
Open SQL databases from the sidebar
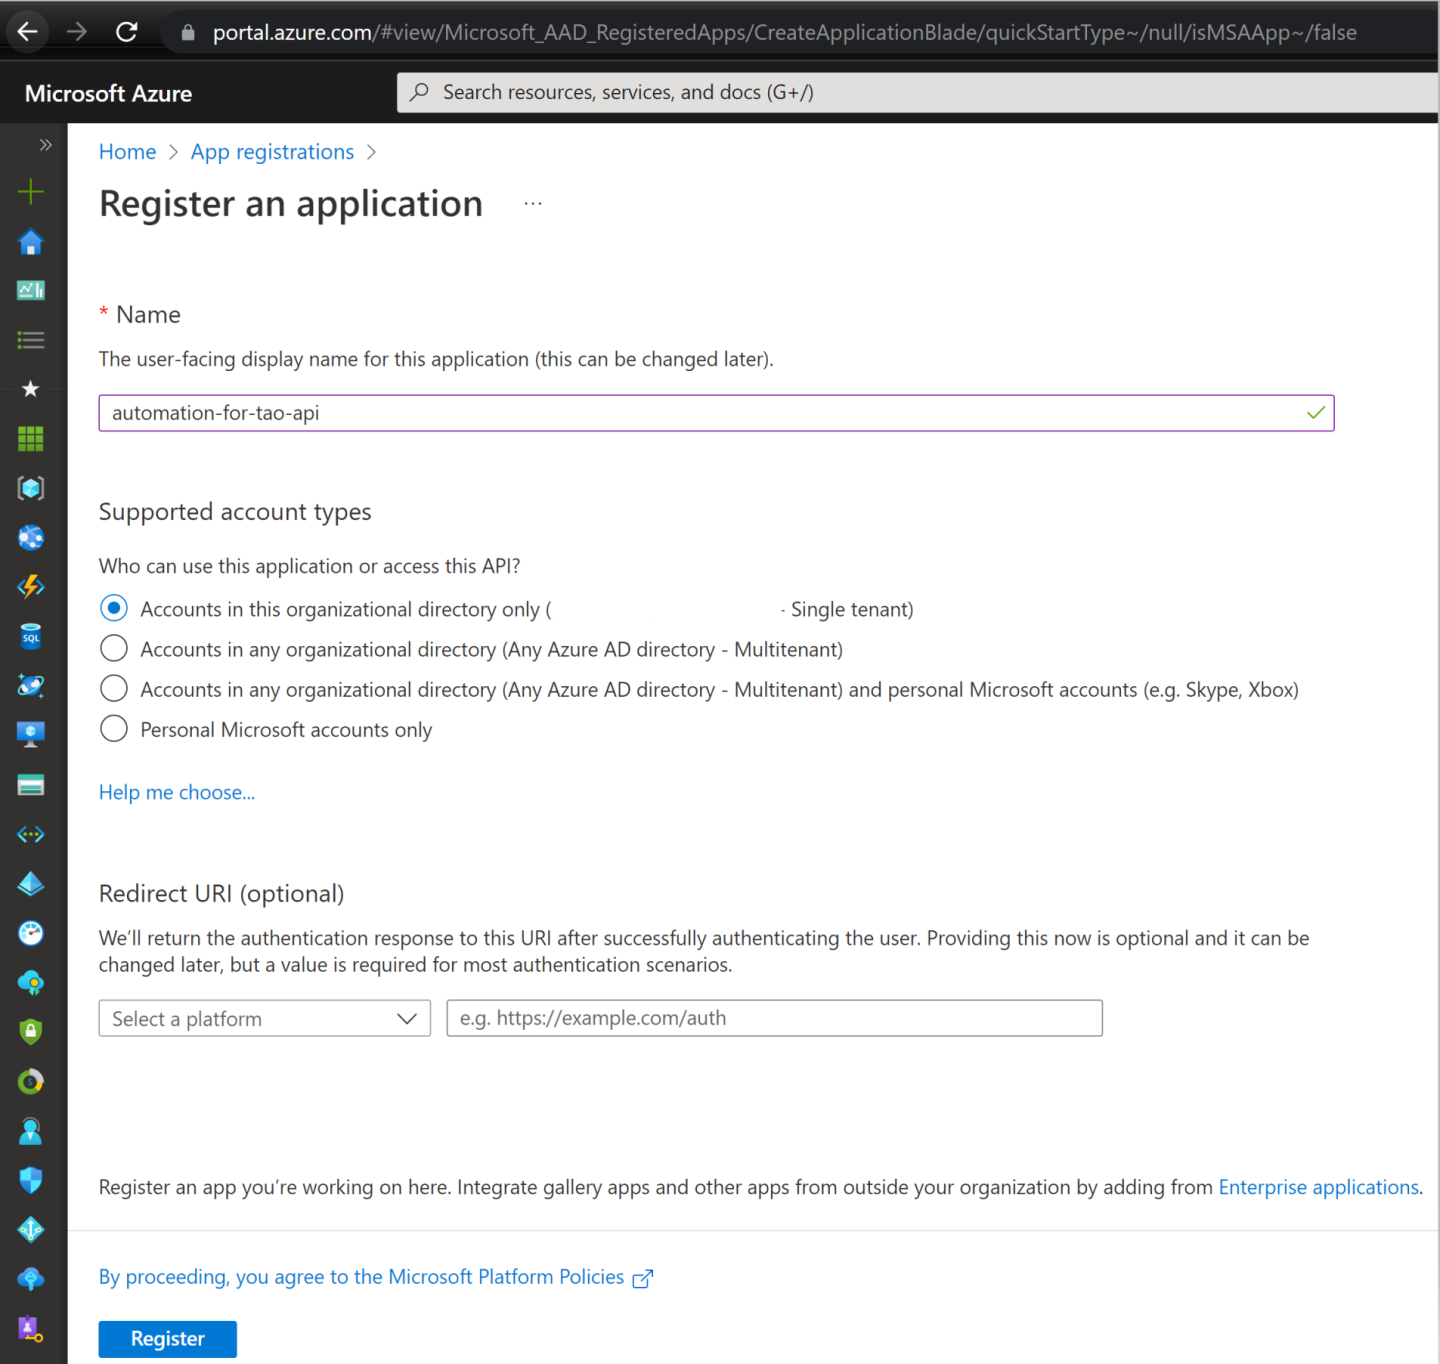31,636
